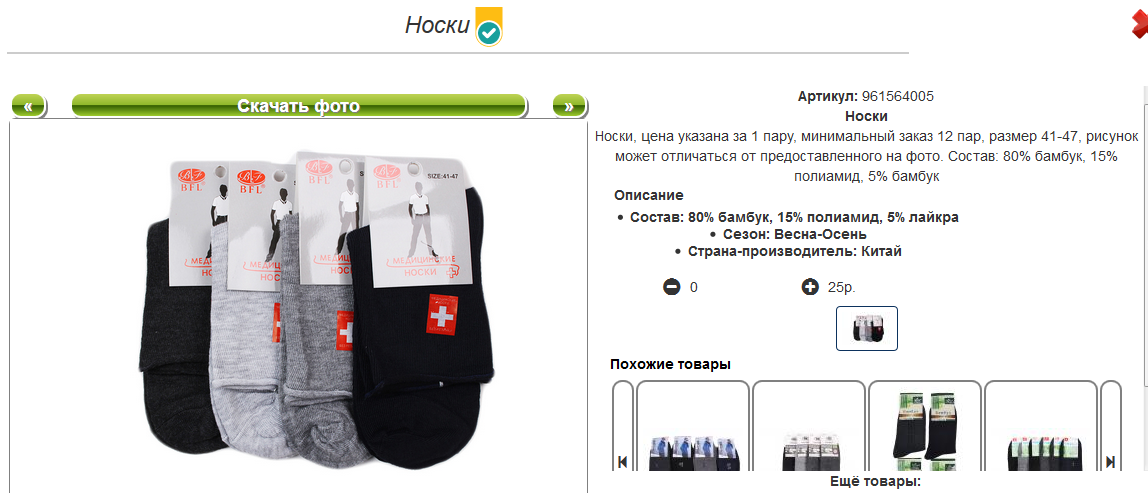
Task: Open first similar product with blue packaged socks
Action: pos(693,426)
